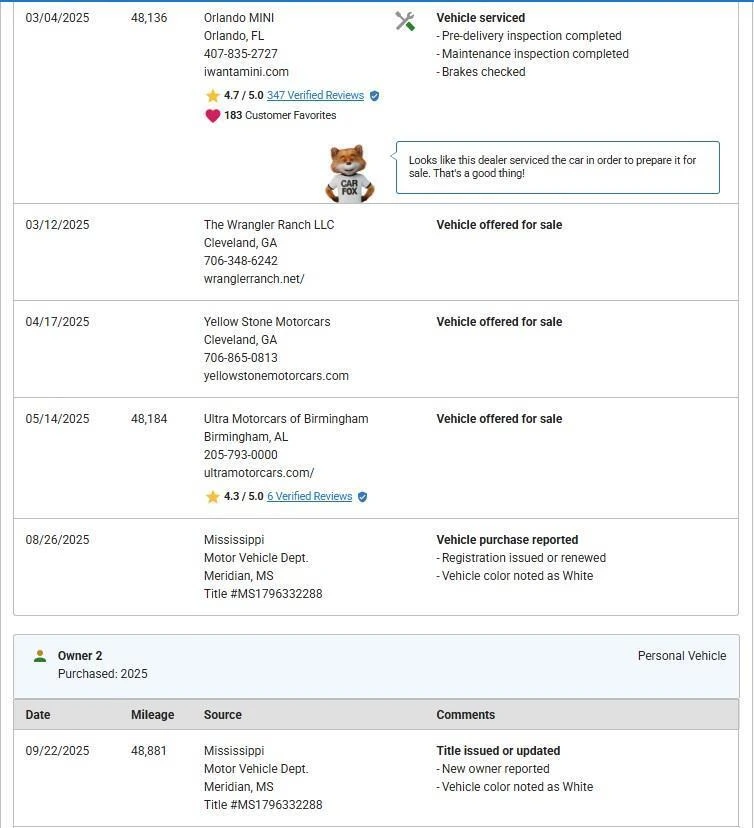Click verified badge next to 6 reviews
Viewport: 754px width, 828px height.
tap(363, 497)
